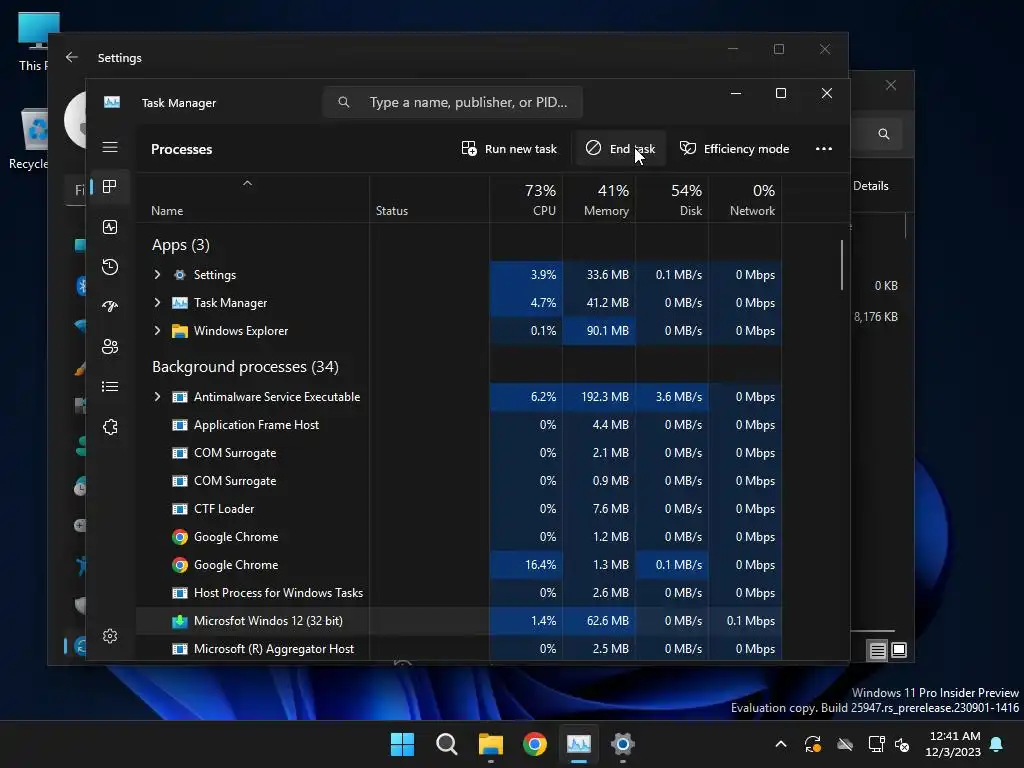The width and height of the screenshot is (1024, 768).
Task: Click the 3.6 MB/s disk cell
Action: coord(672,397)
